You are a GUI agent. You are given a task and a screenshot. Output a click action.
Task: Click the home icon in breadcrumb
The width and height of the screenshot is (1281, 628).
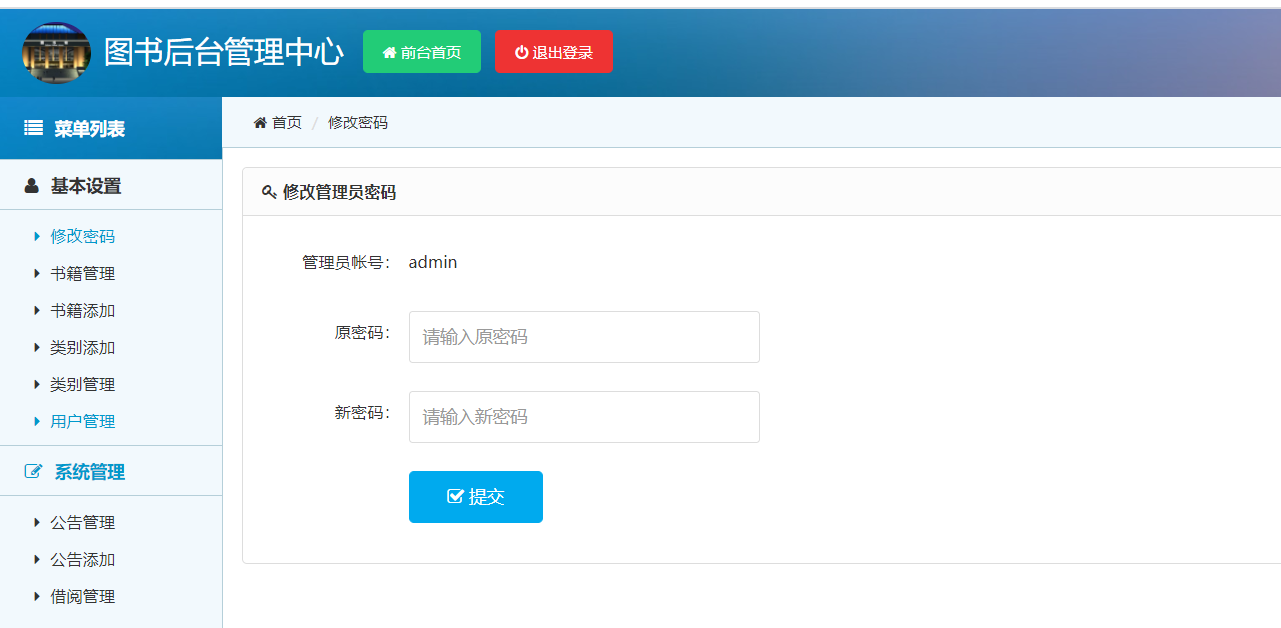(x=260, y=123)
